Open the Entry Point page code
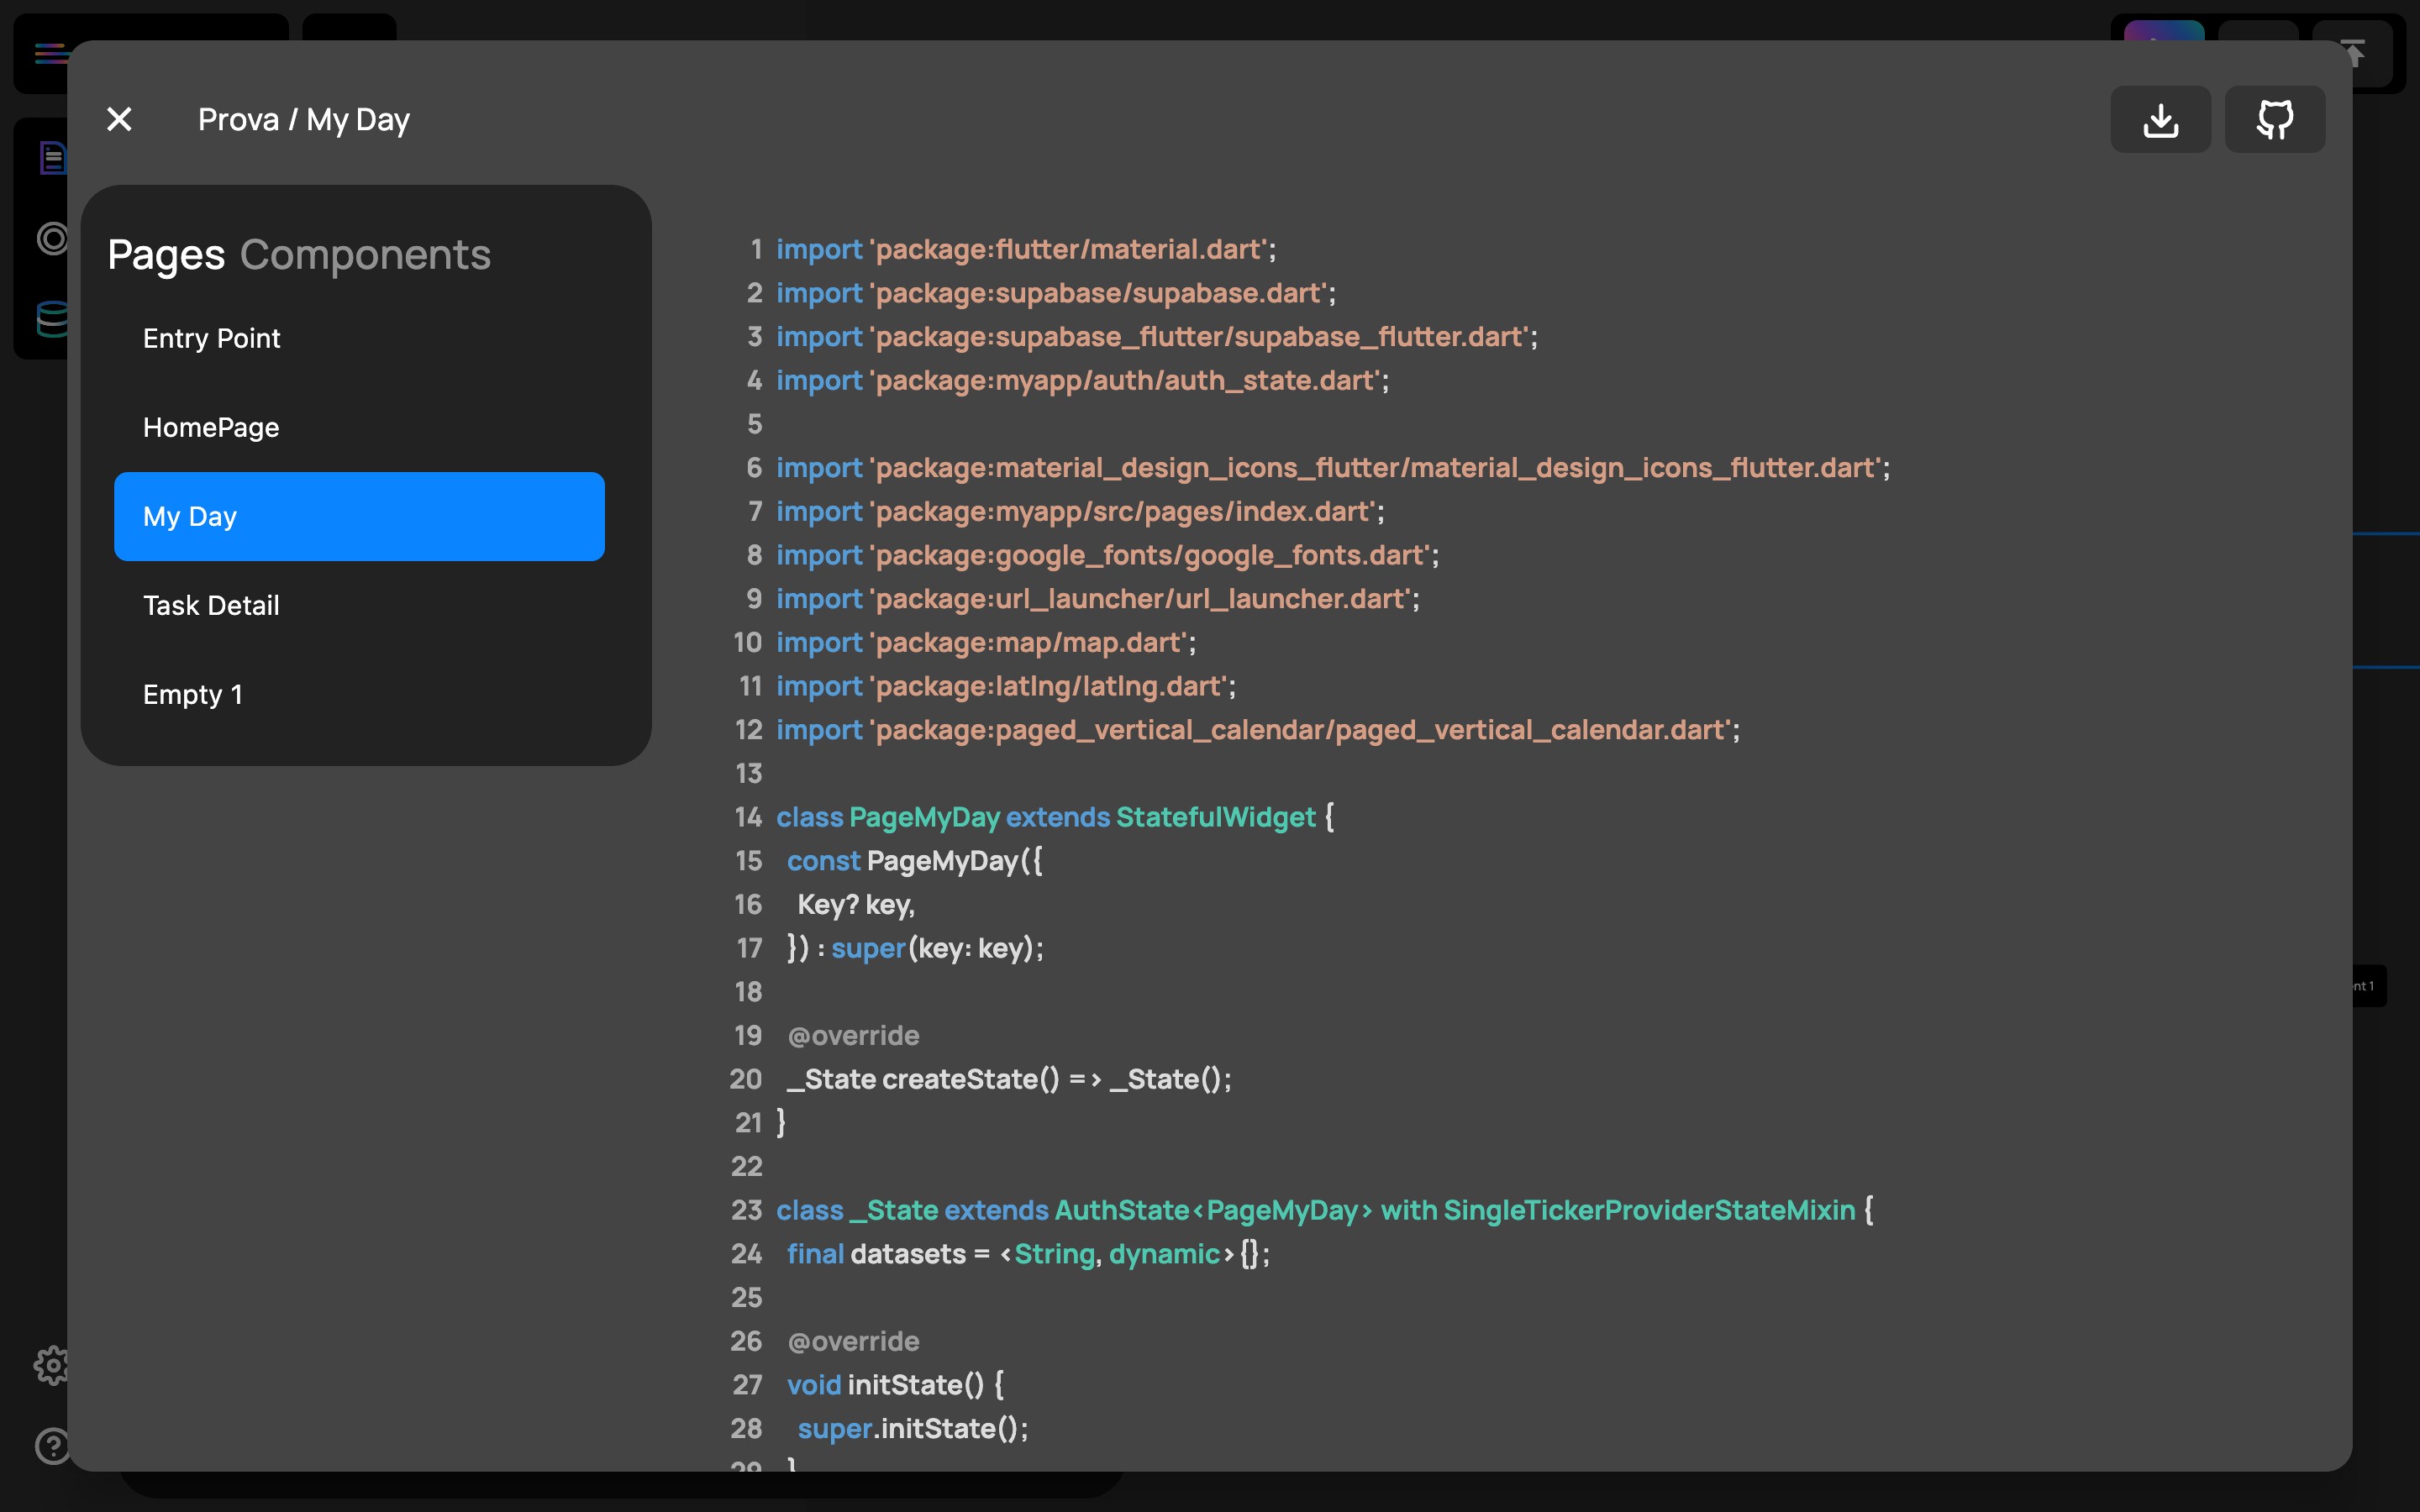2420x1512 pixels. (211, 339)
